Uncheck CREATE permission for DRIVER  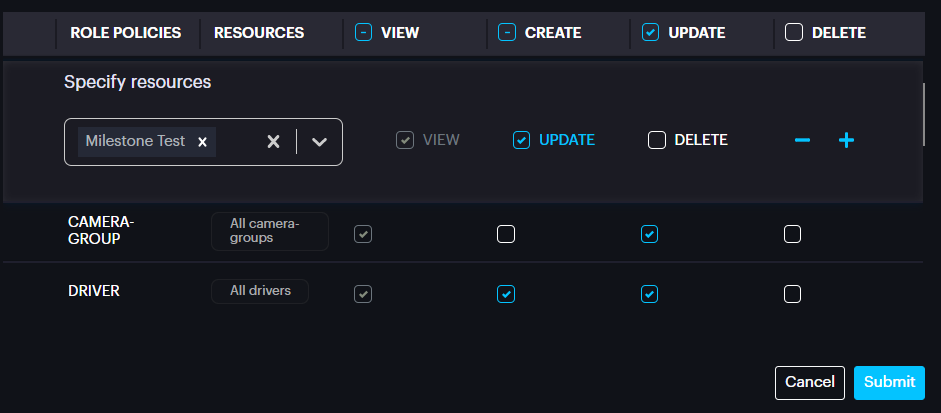pyautogui.click(x=507, y=294)
